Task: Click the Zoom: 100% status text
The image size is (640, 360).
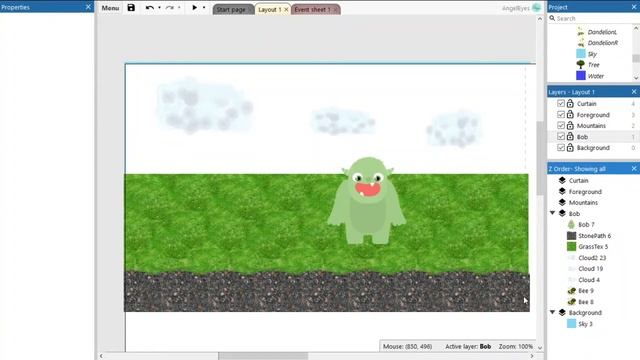Action: point(516,346)
